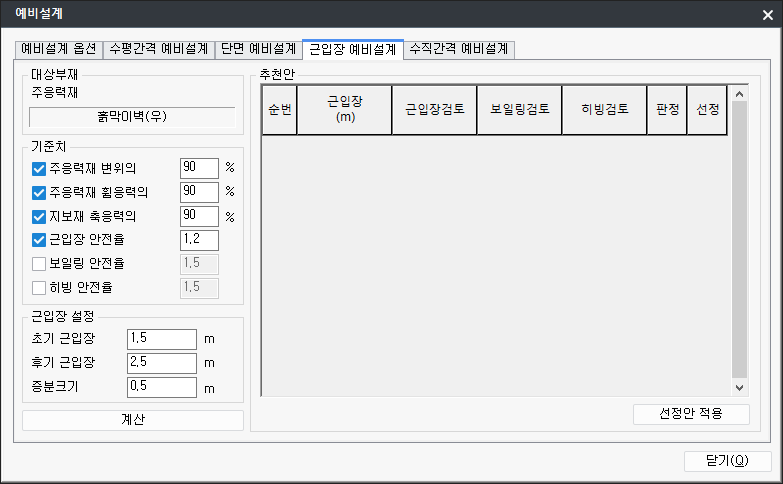Viewport: 783px width, 484px height.
Task: Click the 닫기 button
Action: pyautogui.click(x=728, y=461)
